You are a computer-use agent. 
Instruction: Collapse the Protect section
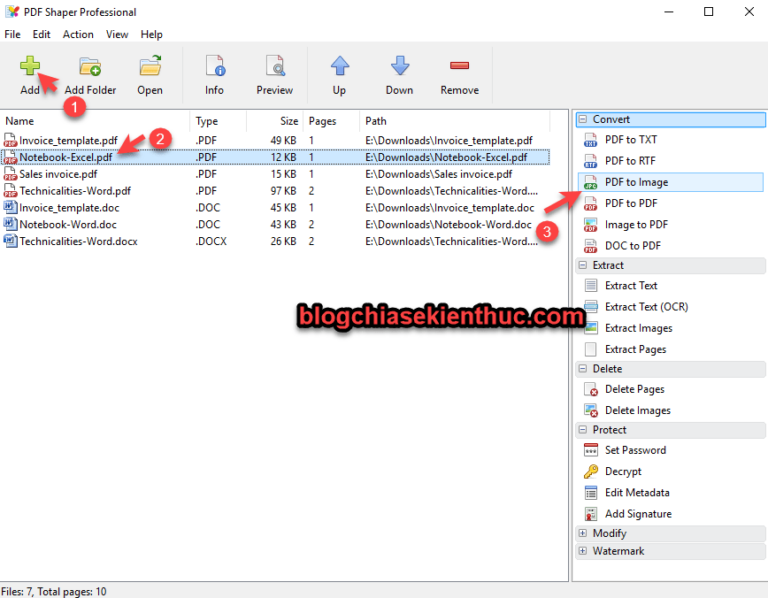pyautogui.click(x=582, y=430)
